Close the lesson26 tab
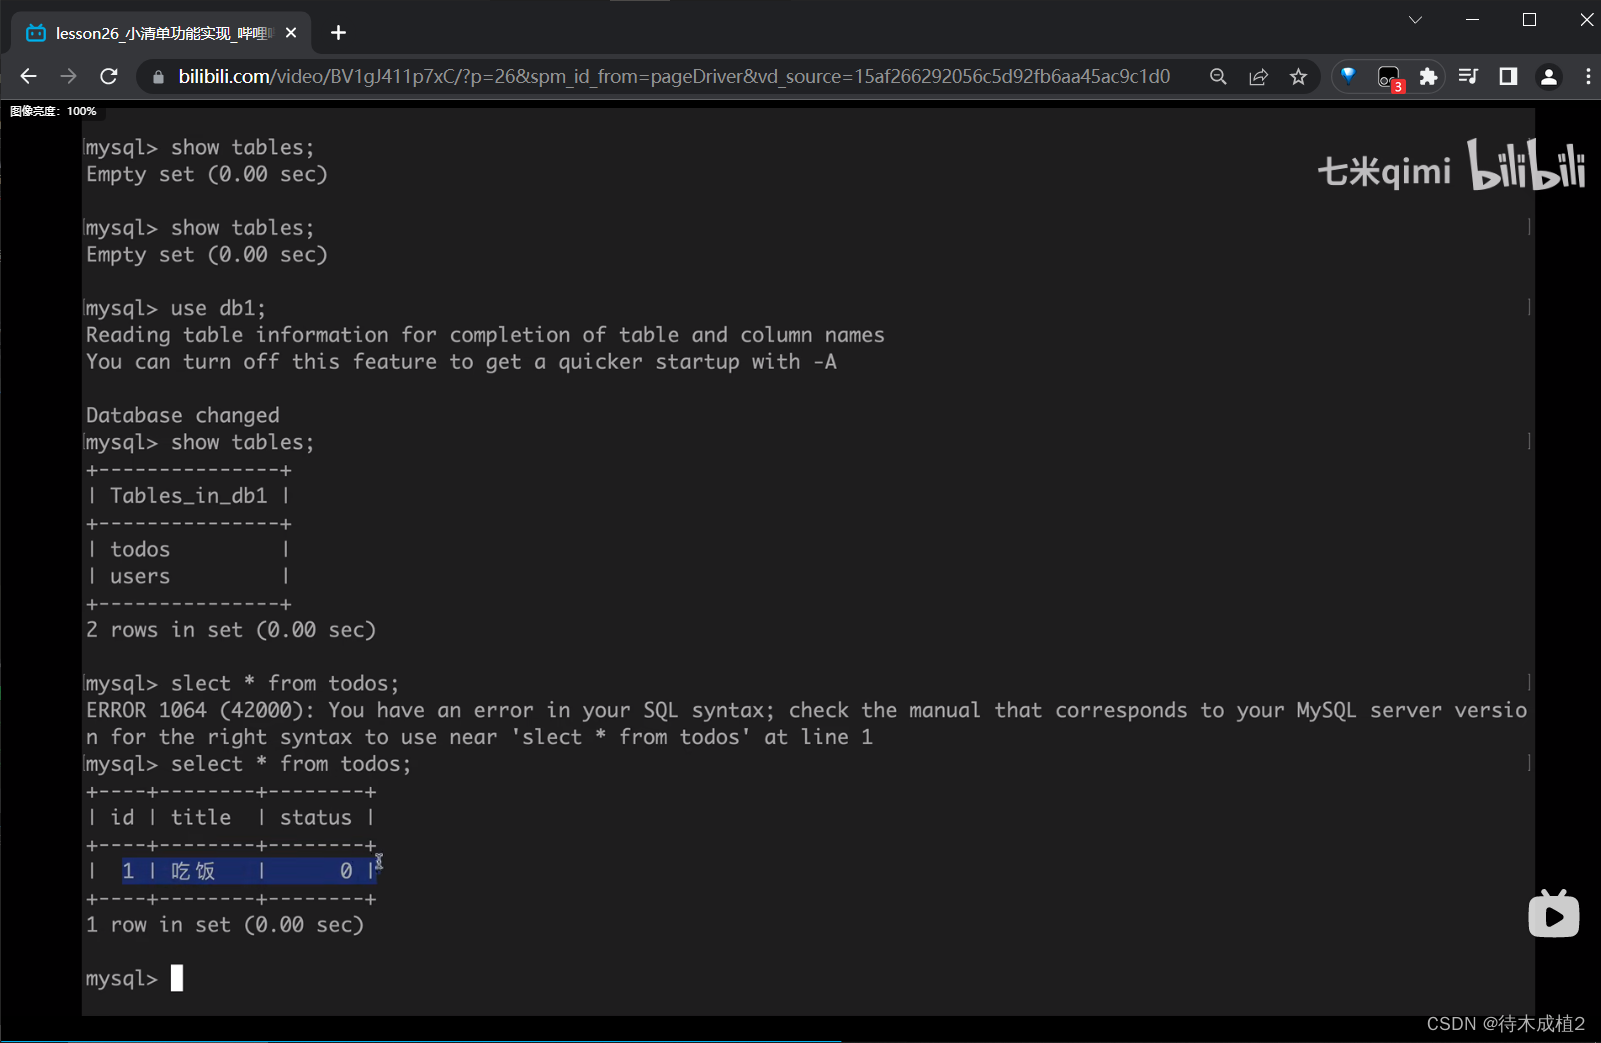 point(291,33)
